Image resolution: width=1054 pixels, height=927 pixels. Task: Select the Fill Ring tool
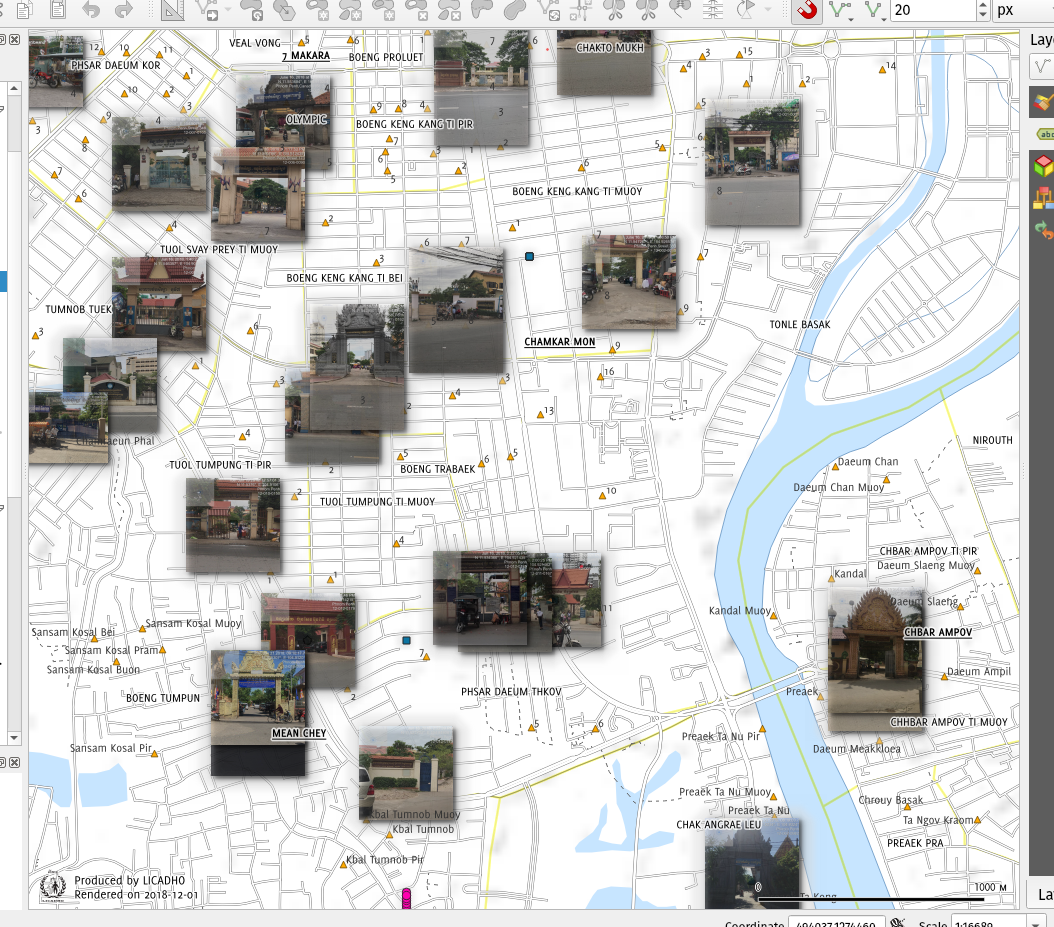[383, 9]
